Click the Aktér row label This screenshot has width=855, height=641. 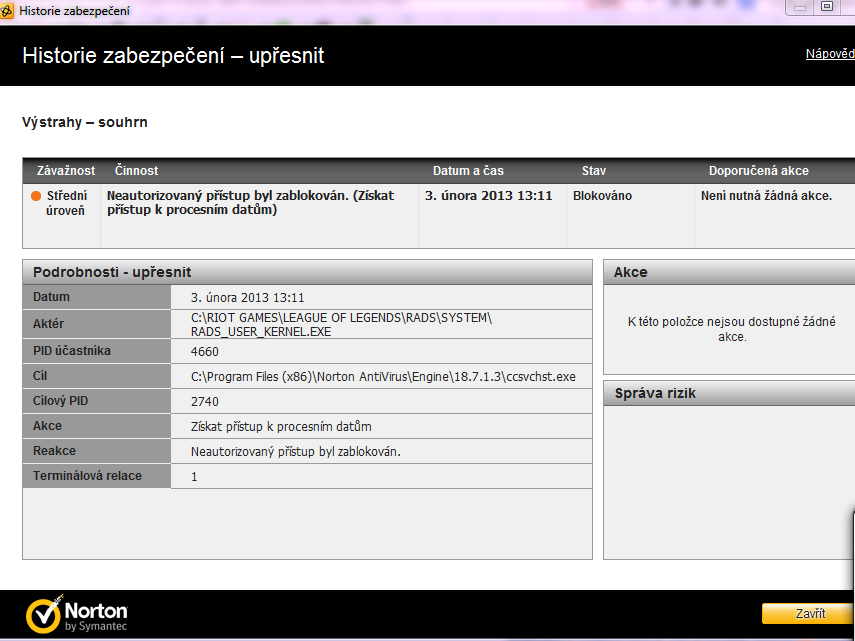click(49, 324)
